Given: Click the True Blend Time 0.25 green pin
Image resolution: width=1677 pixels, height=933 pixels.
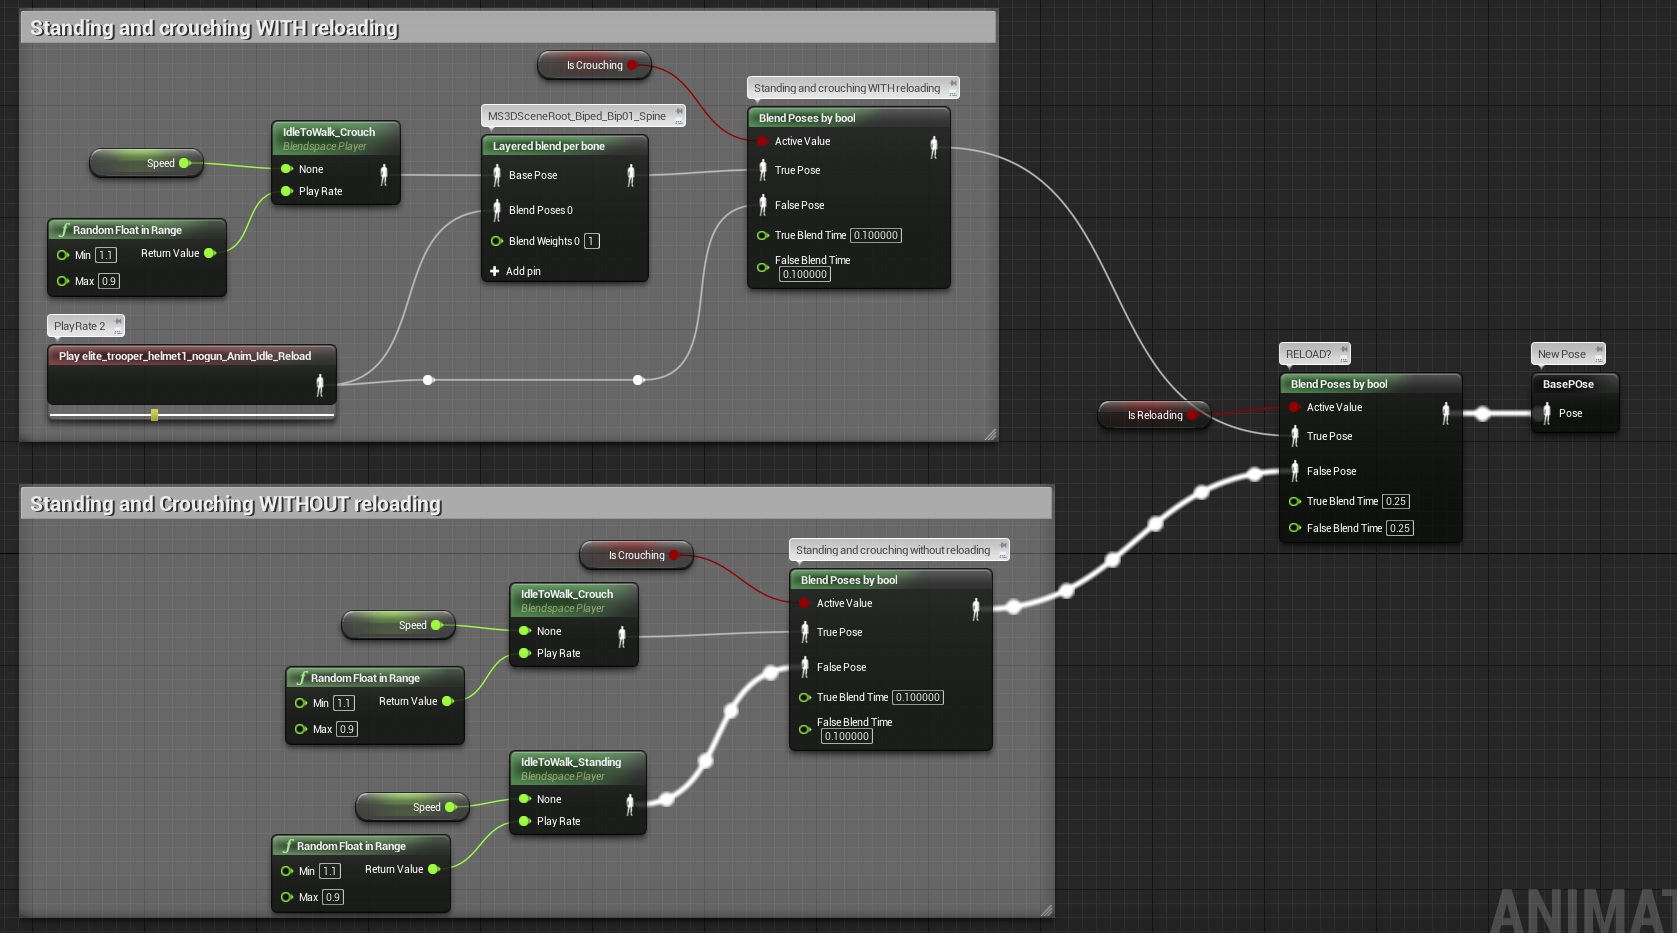Looking at the screenshot, I should (x=1294, y=501).
